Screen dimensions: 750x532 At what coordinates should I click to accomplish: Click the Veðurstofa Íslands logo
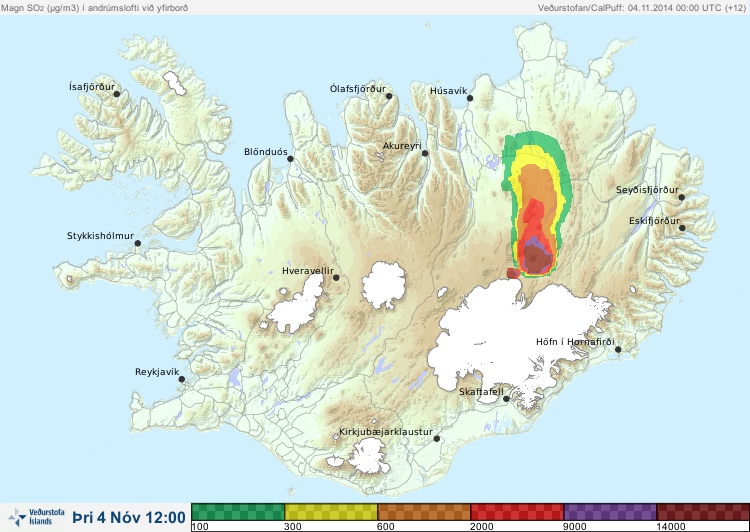36,517
